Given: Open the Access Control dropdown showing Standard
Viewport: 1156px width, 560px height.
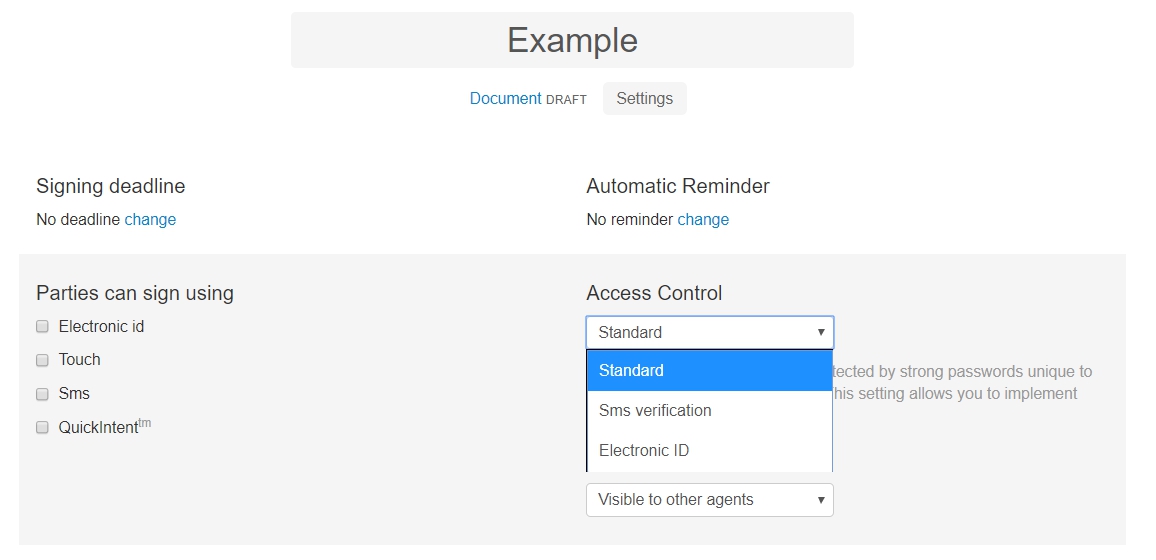Looking at the screenshot, I should click(x=700, y=332).
